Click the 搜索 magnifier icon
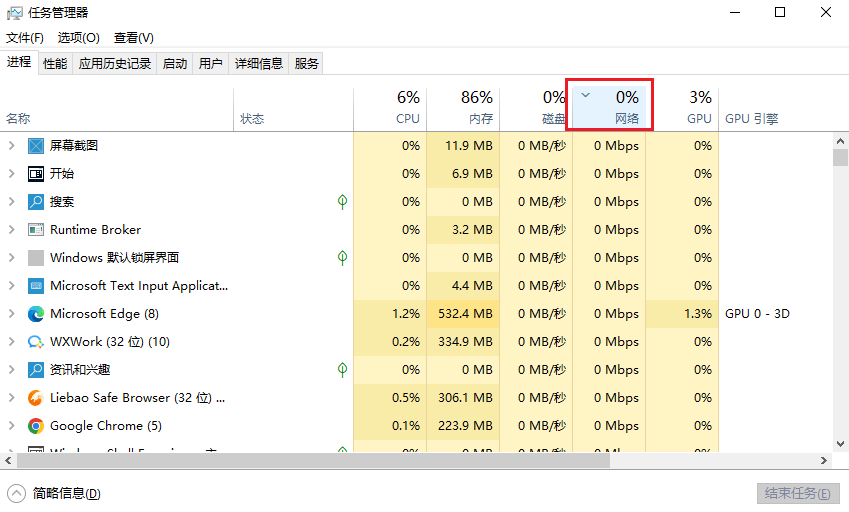Screen dimensions: 849x512 pyautogui.click(x=36, y=202)
